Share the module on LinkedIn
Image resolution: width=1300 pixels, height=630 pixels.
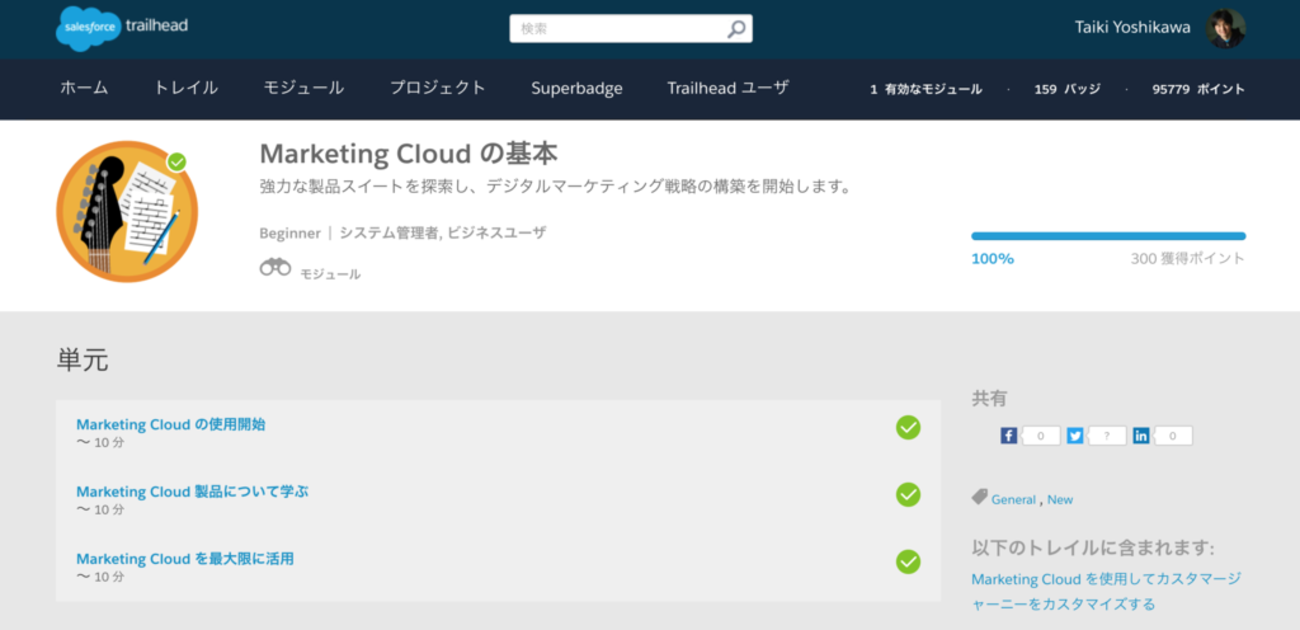(1141, 436)
